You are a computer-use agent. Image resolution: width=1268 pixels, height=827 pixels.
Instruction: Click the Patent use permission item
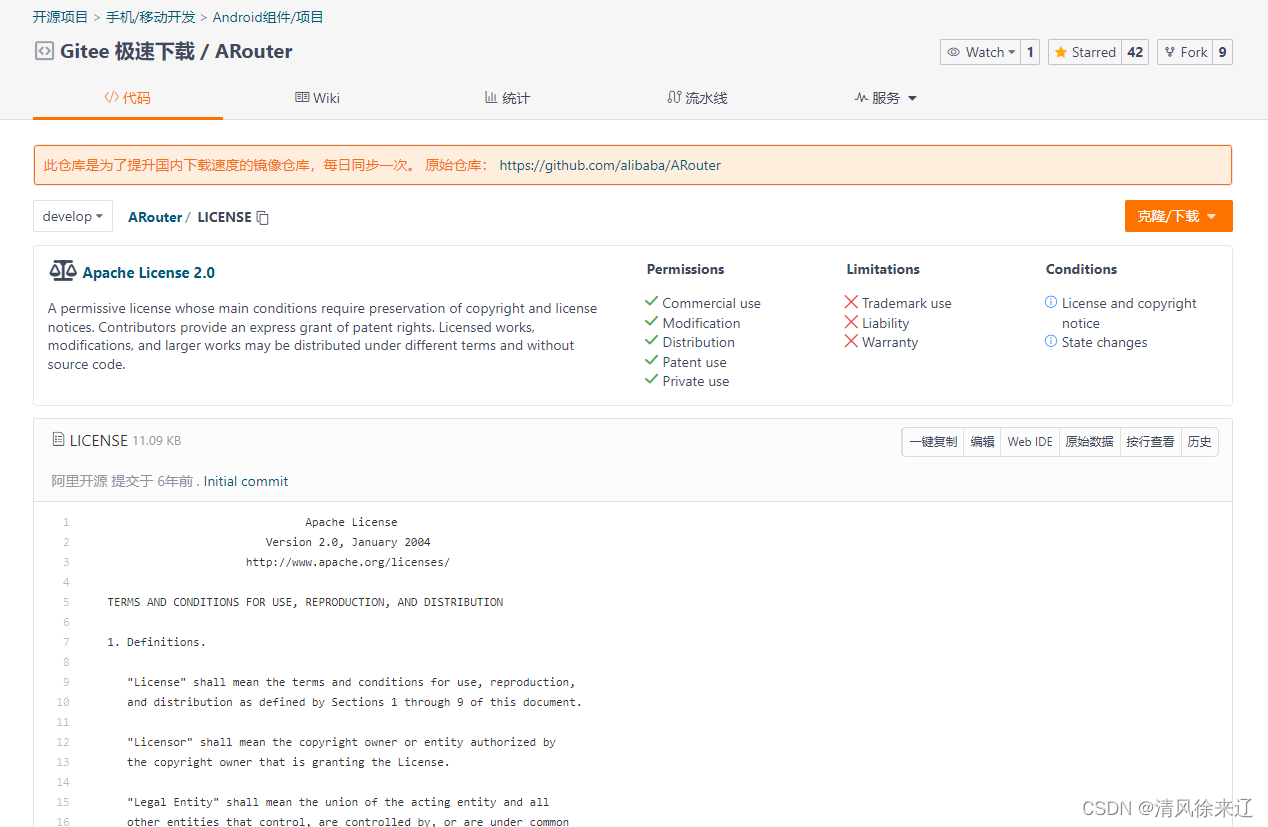click(x=694, y=362)
